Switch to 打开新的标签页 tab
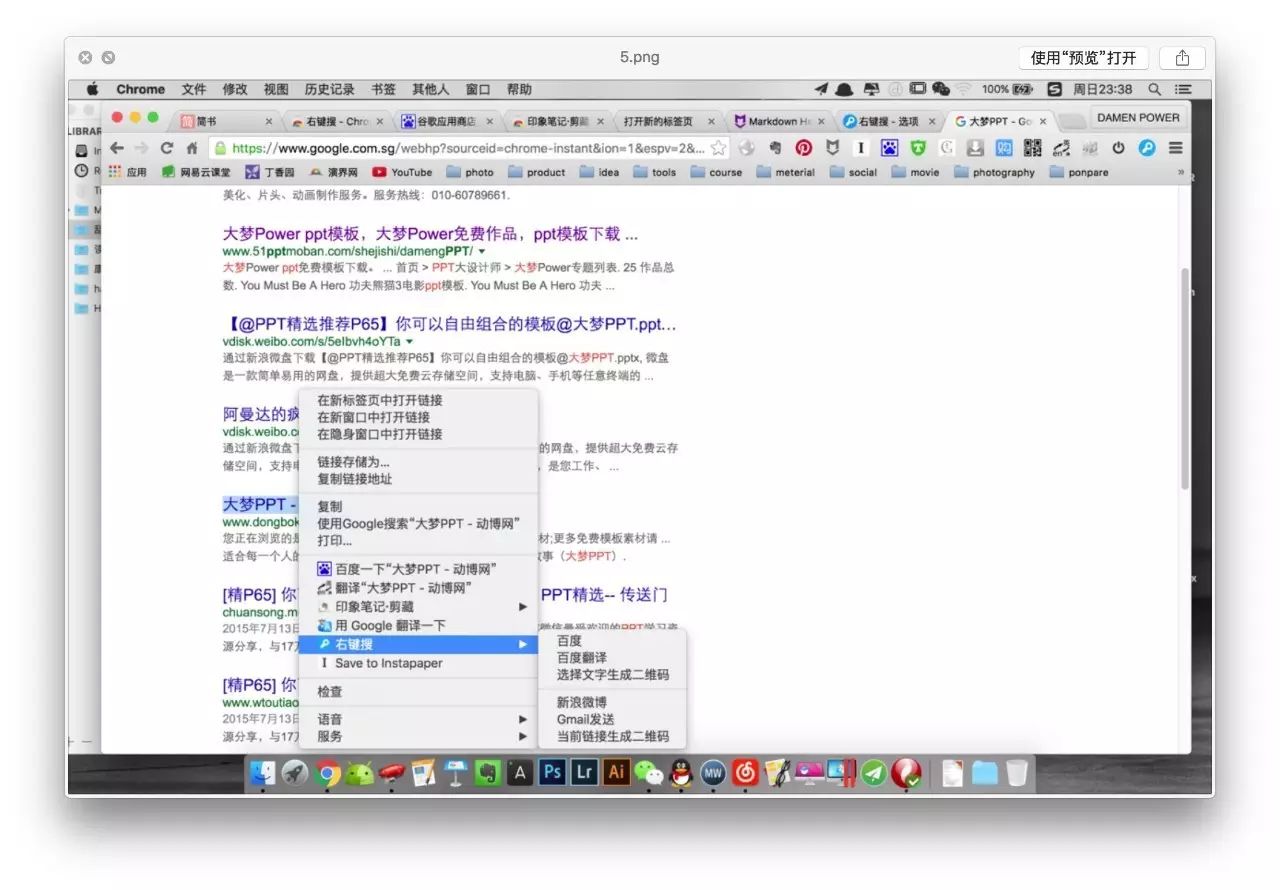Viewport: 1280px width, 890px height. coord(668,121)
